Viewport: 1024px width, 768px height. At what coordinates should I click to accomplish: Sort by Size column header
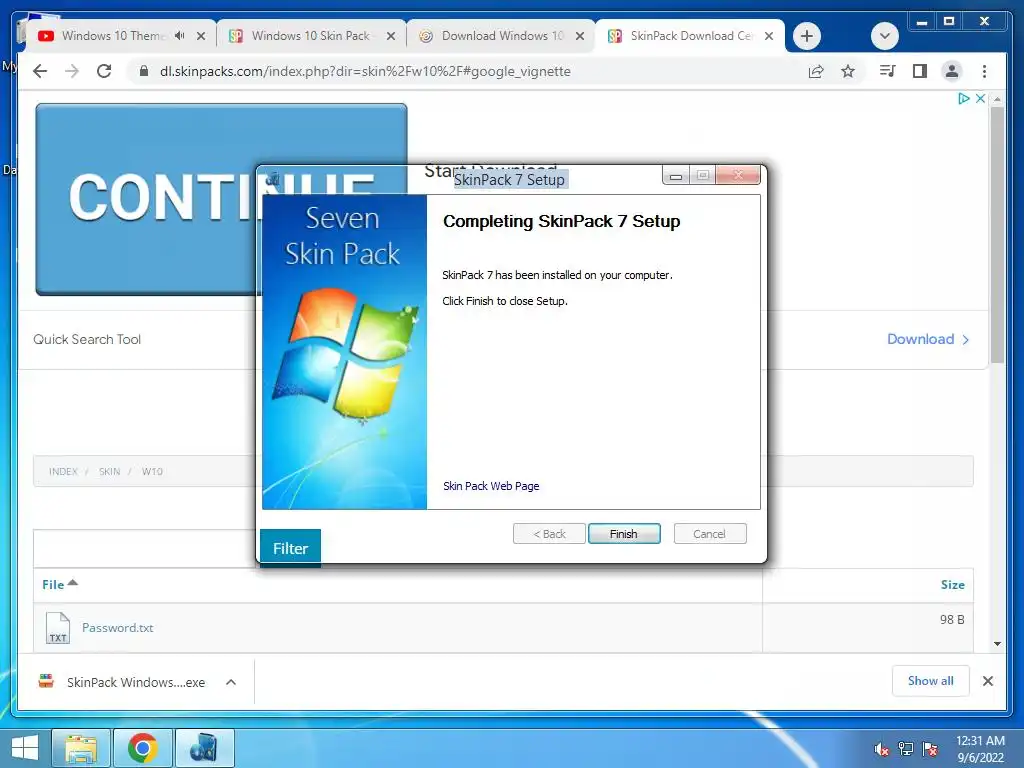point(952,584)
